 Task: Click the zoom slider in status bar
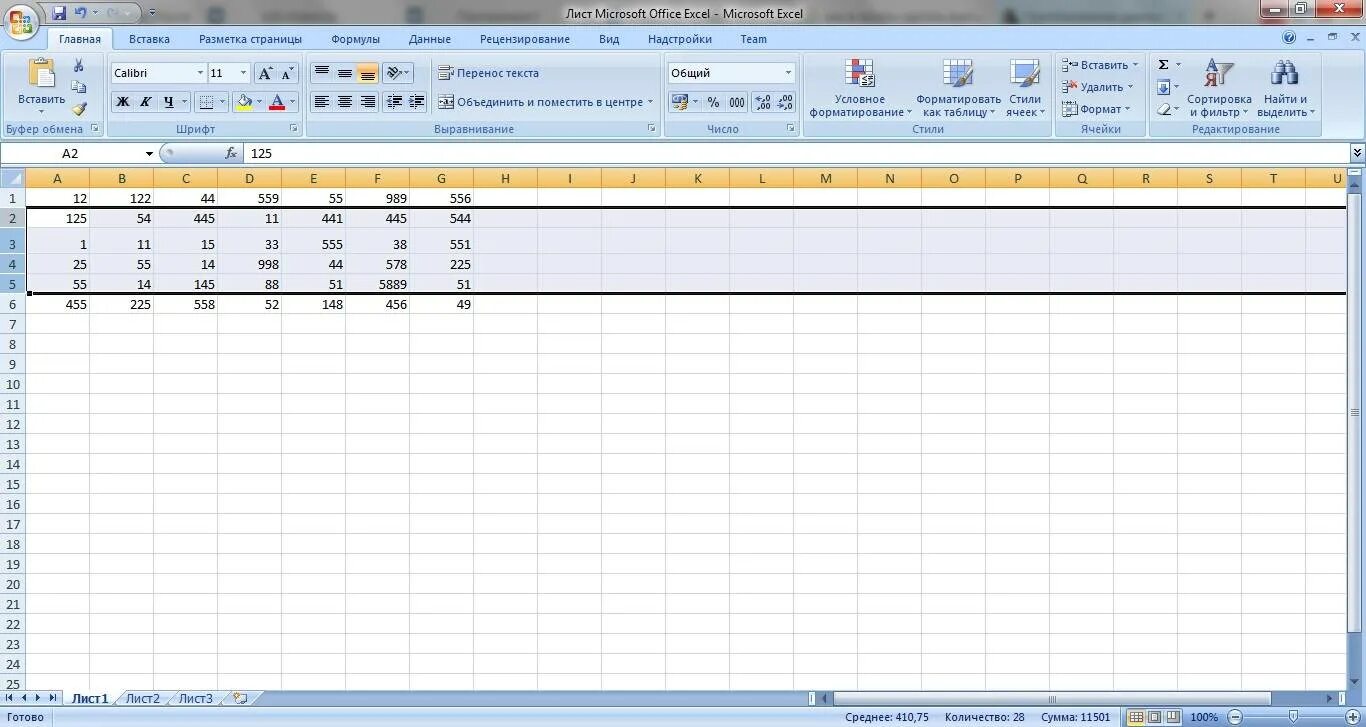1293,717
